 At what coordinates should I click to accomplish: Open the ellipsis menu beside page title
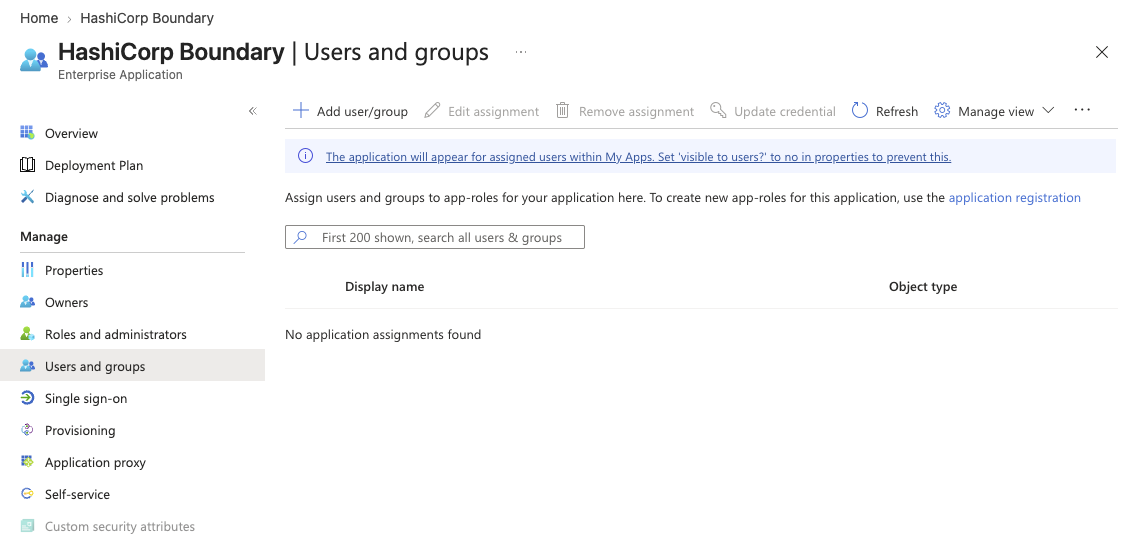tap(521, 52)
